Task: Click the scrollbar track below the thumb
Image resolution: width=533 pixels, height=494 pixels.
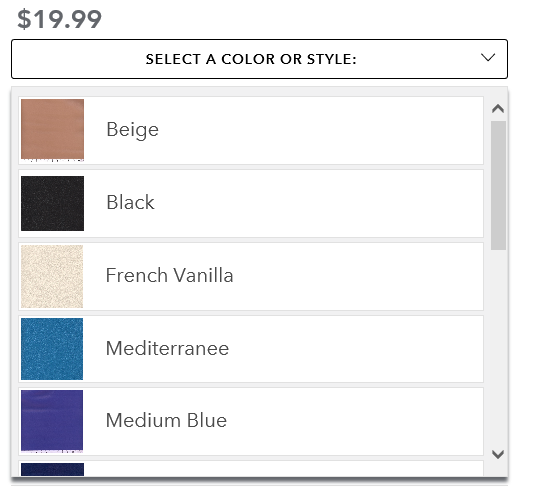Action: [498, 348]
